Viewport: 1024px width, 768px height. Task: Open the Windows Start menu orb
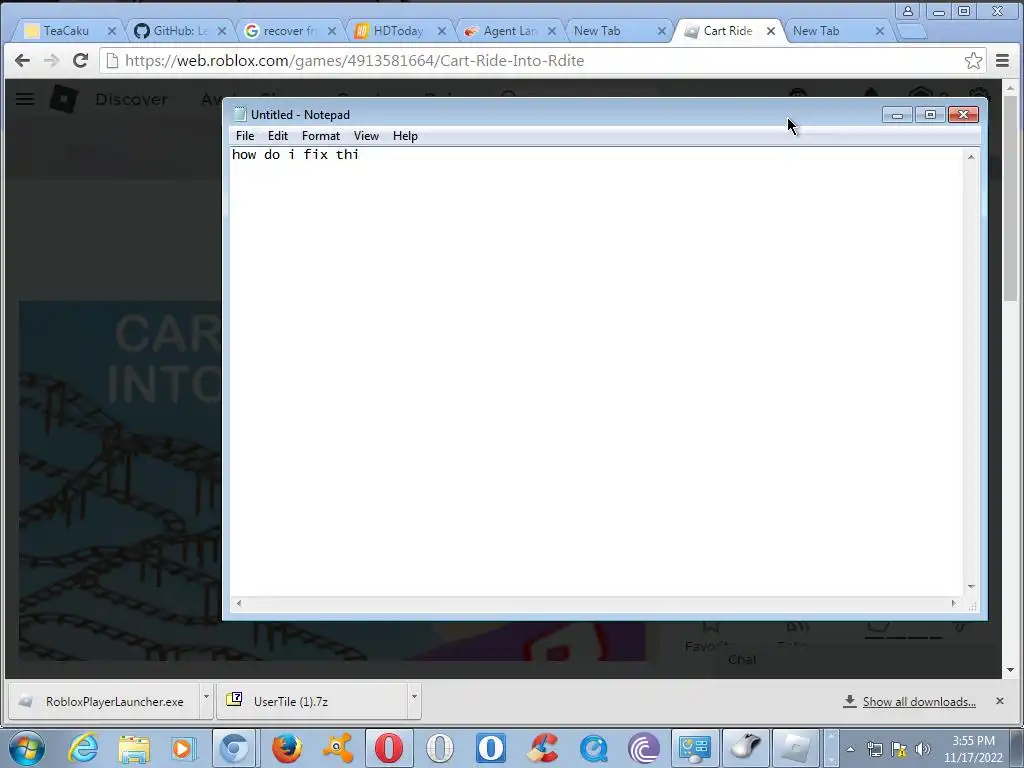click(27, 748)
